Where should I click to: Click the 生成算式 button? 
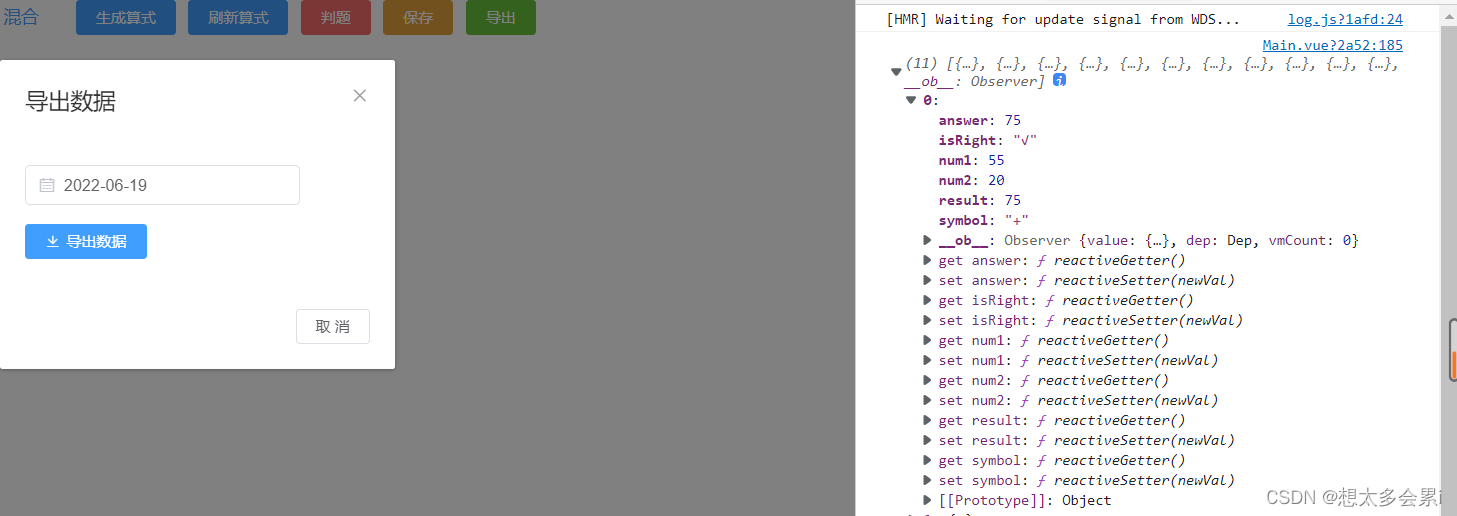(126, 18)
